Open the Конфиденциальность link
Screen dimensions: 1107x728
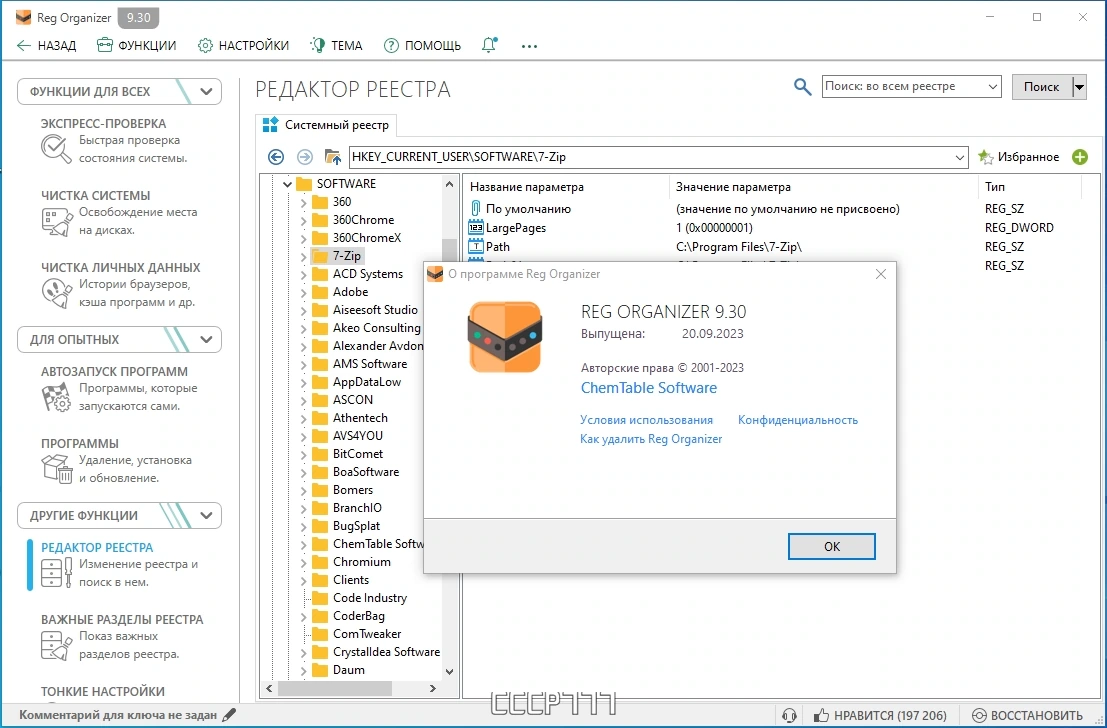pos(798,420)
